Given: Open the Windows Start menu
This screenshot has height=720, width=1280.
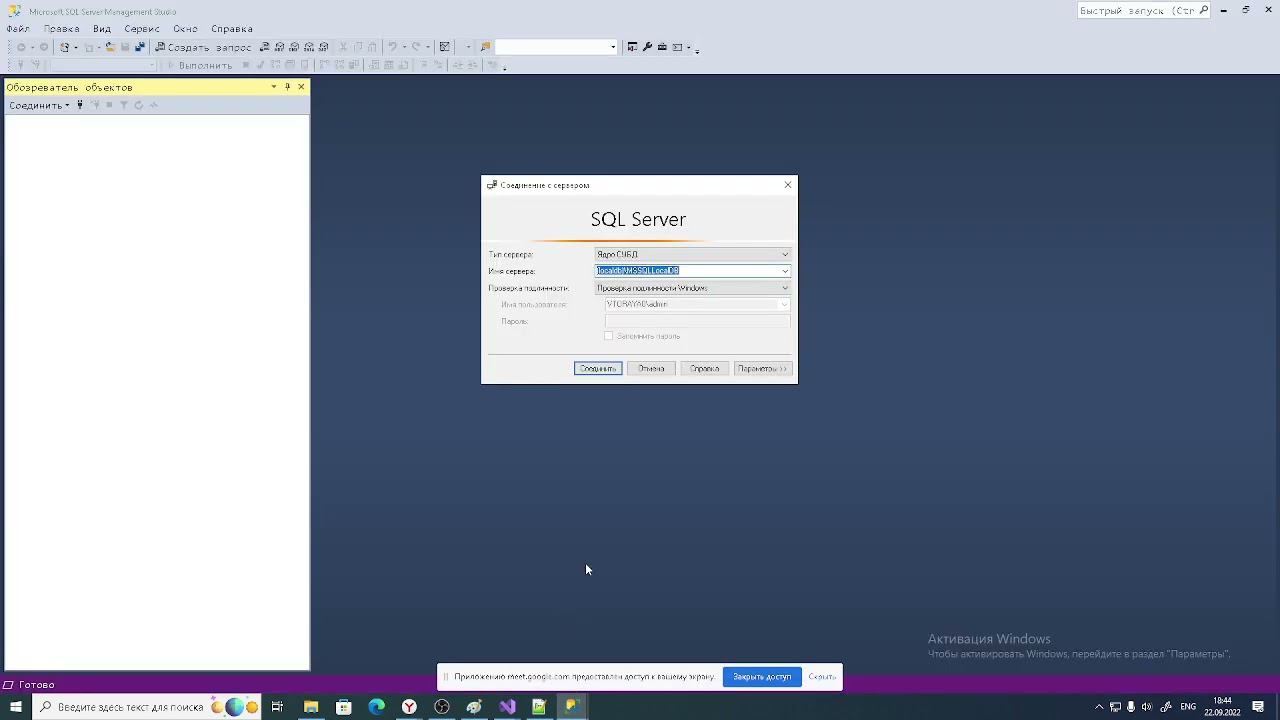Looking at the screenshot, I should click(15, 707).
